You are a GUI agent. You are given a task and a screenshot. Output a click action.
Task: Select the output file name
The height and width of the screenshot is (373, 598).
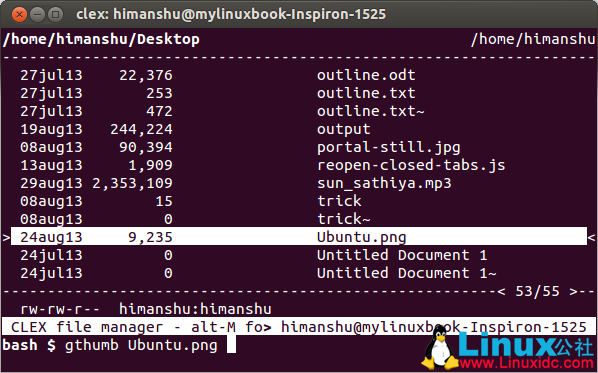[x=344, y=129]
